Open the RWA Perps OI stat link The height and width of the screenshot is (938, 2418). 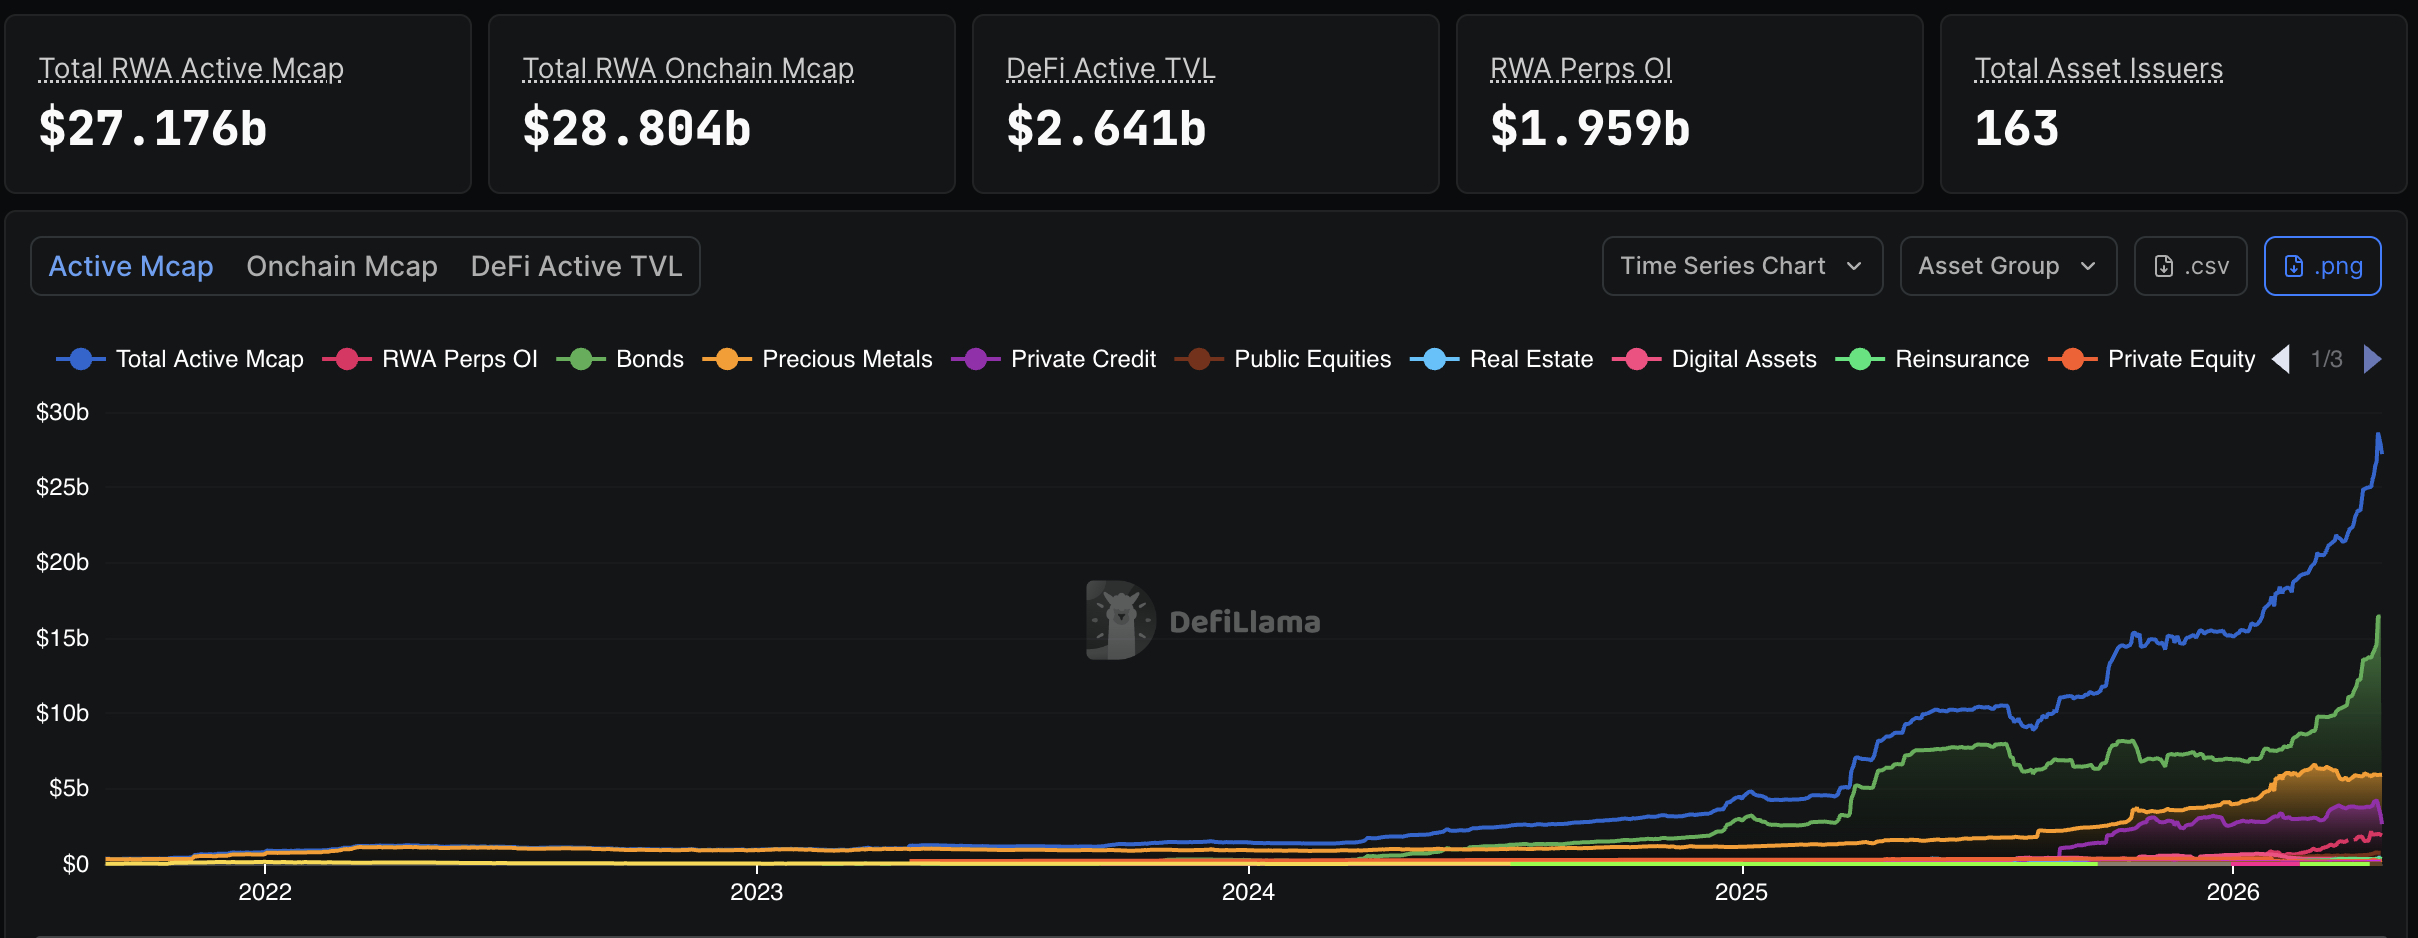coord(1581,68)
